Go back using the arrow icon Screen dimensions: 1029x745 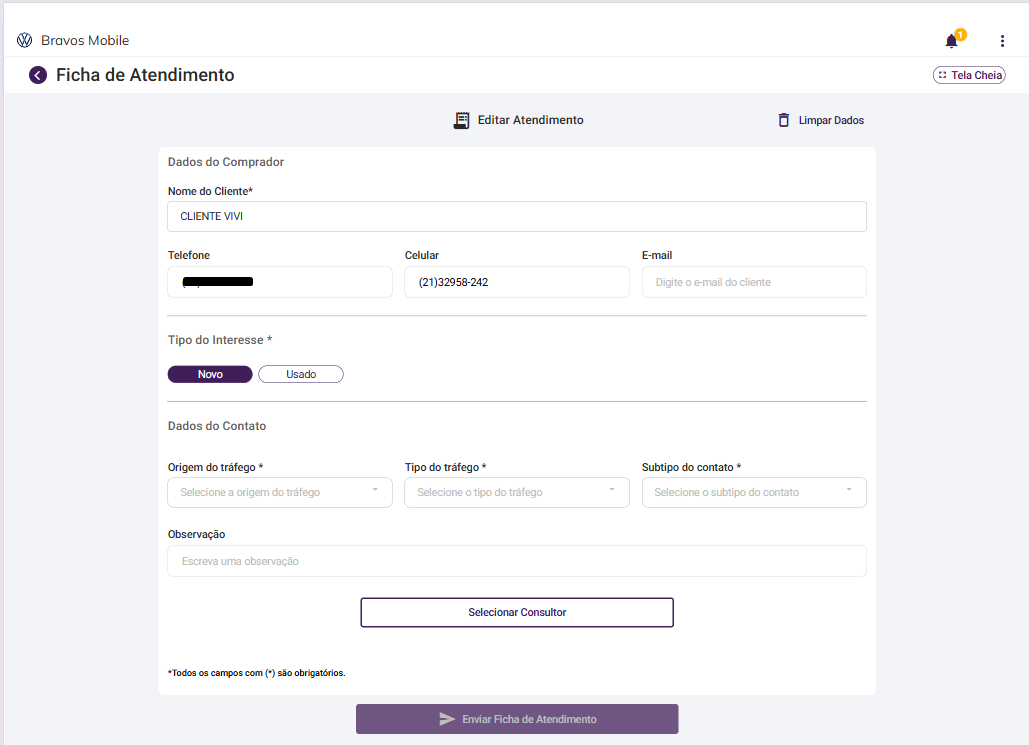[38, 75]
